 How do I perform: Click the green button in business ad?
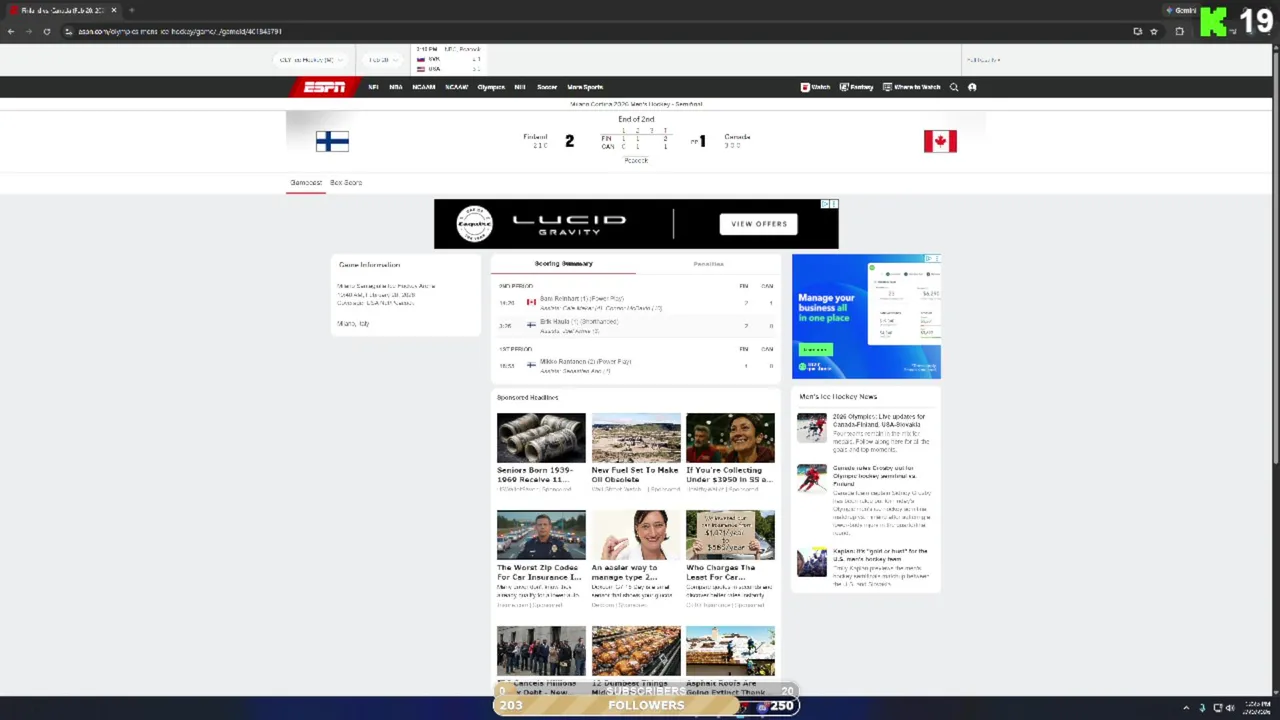[815, 349]
